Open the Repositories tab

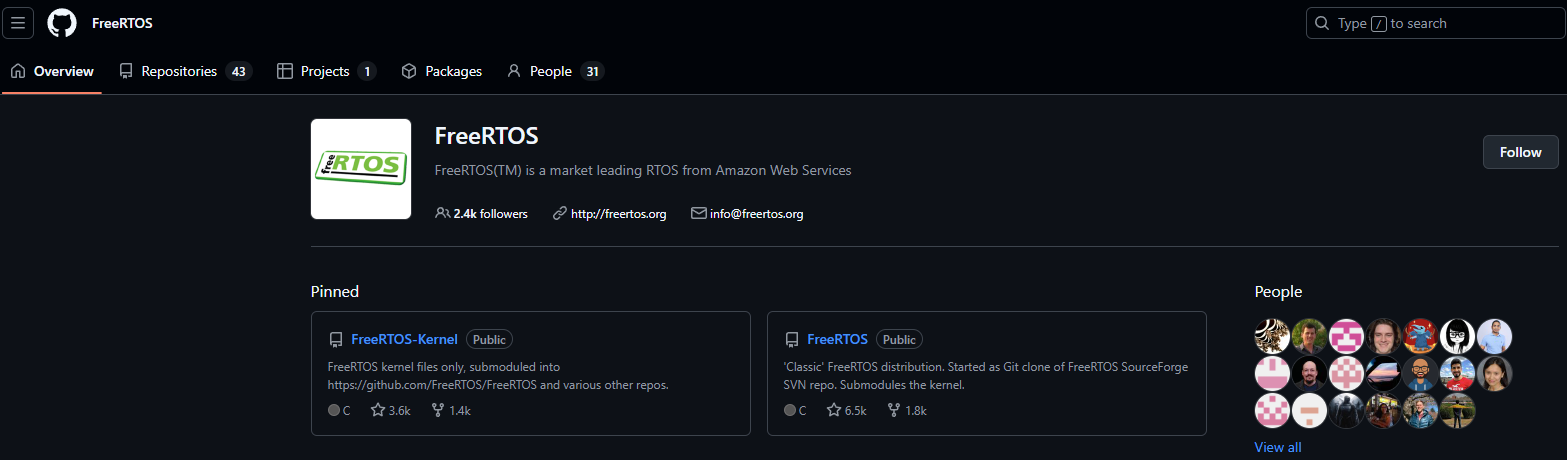pyautogui.click(x=185, y=71)
